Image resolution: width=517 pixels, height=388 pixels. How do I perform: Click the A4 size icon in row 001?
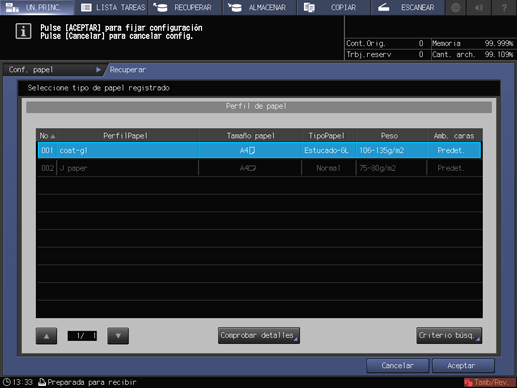click(x=248, y=150)
